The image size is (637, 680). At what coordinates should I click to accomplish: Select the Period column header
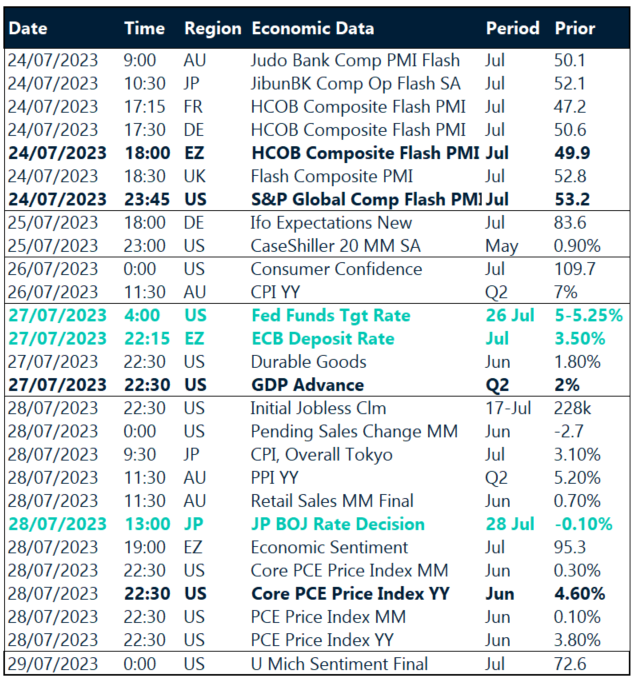[512, 28]
